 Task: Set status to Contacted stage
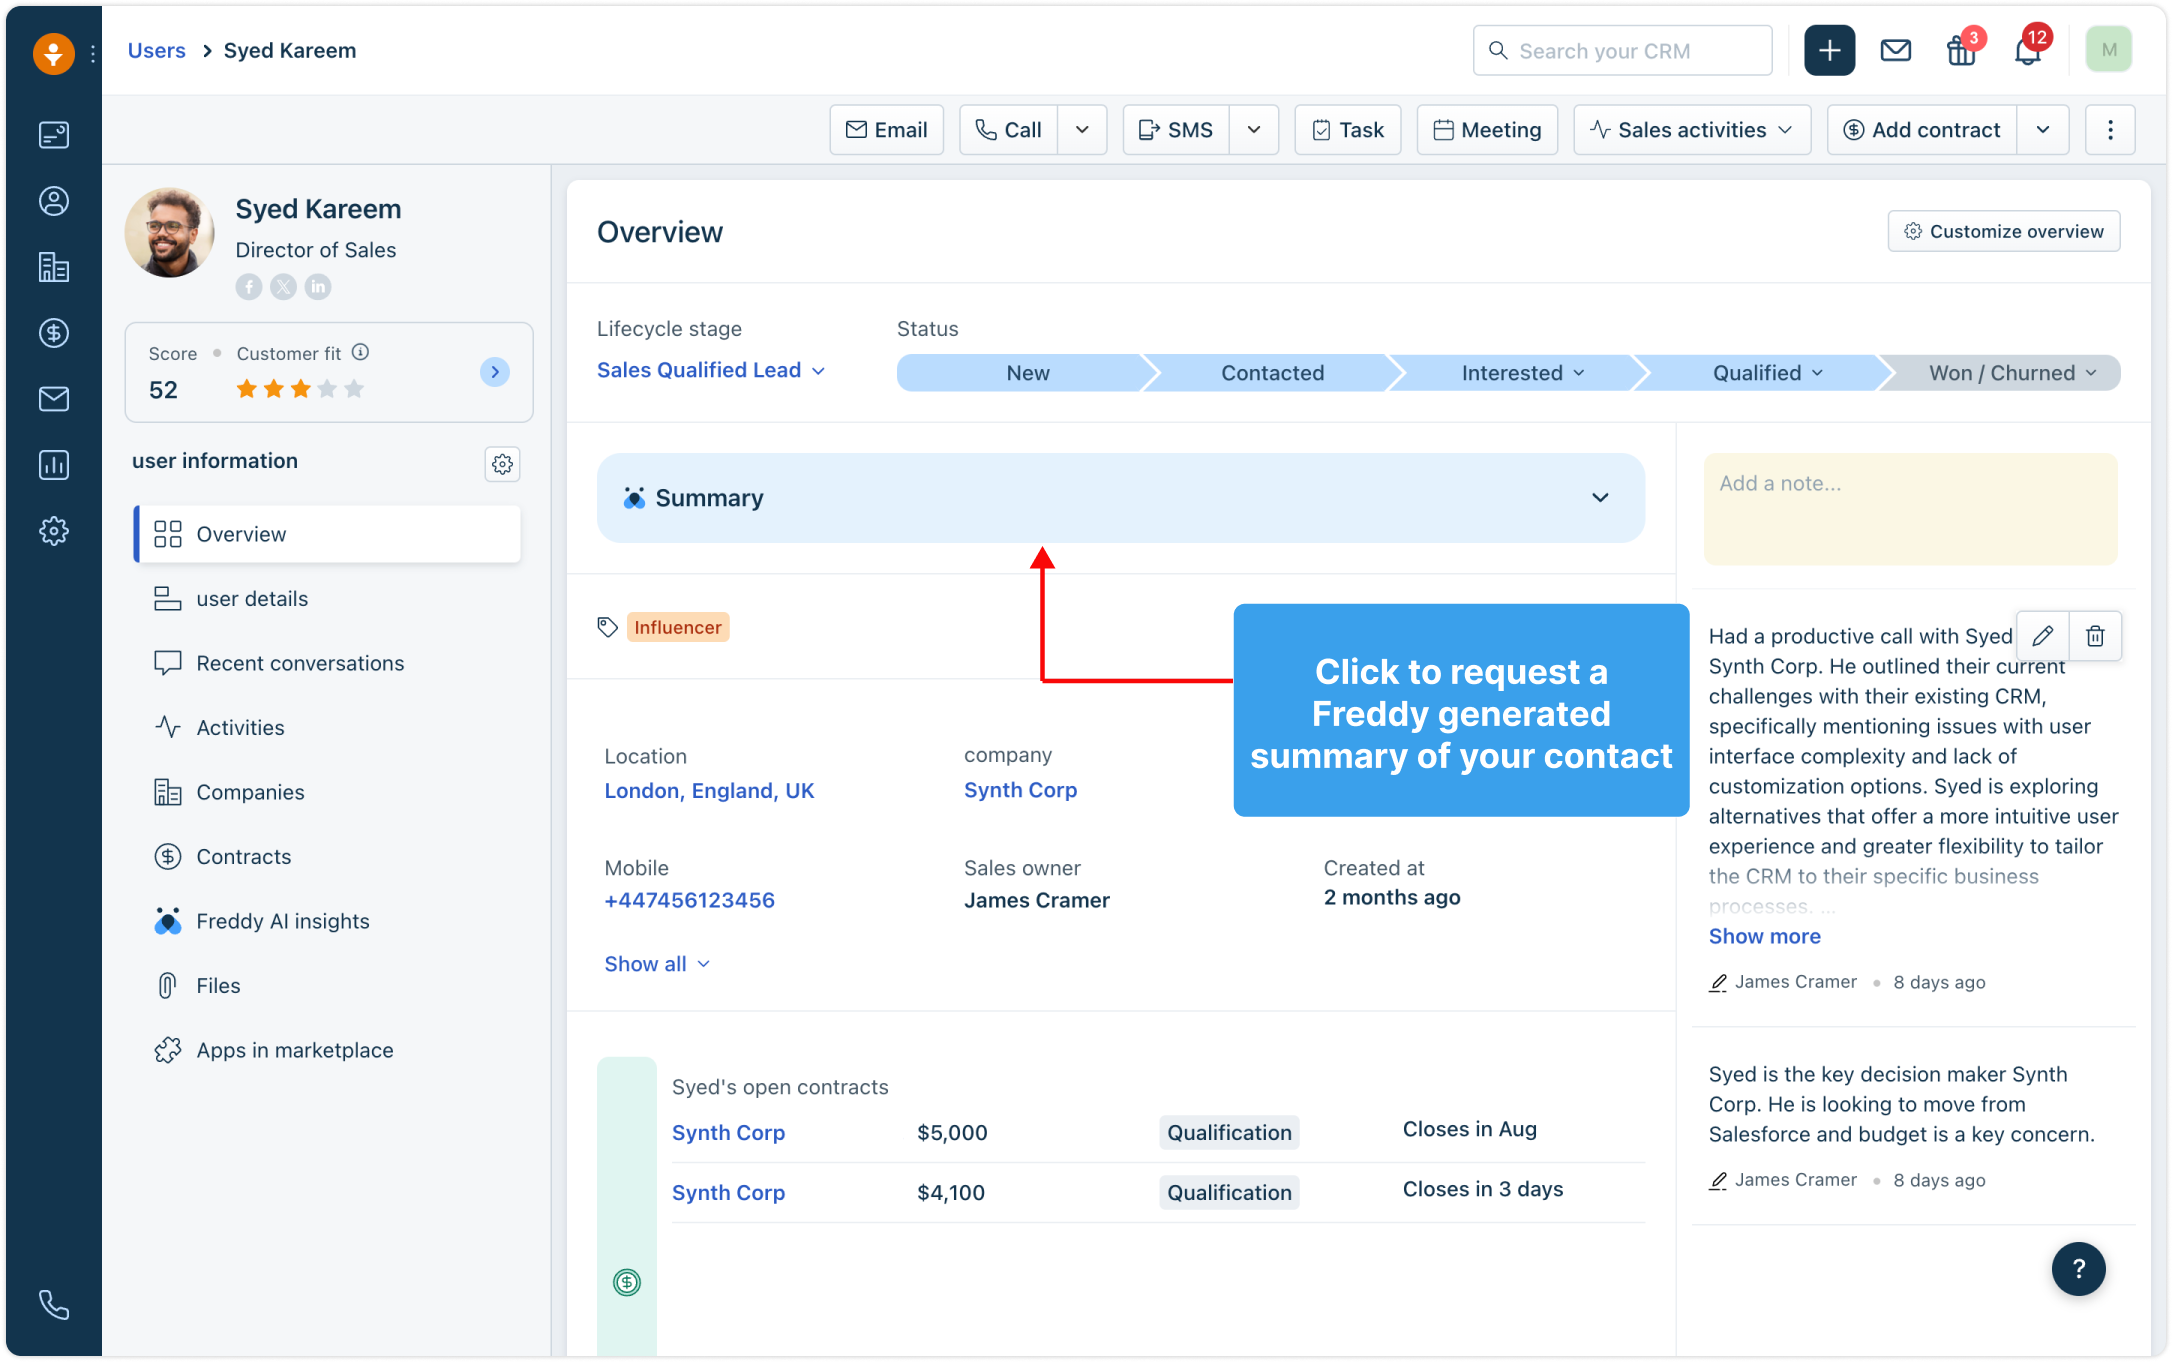tap(1272, 373)
